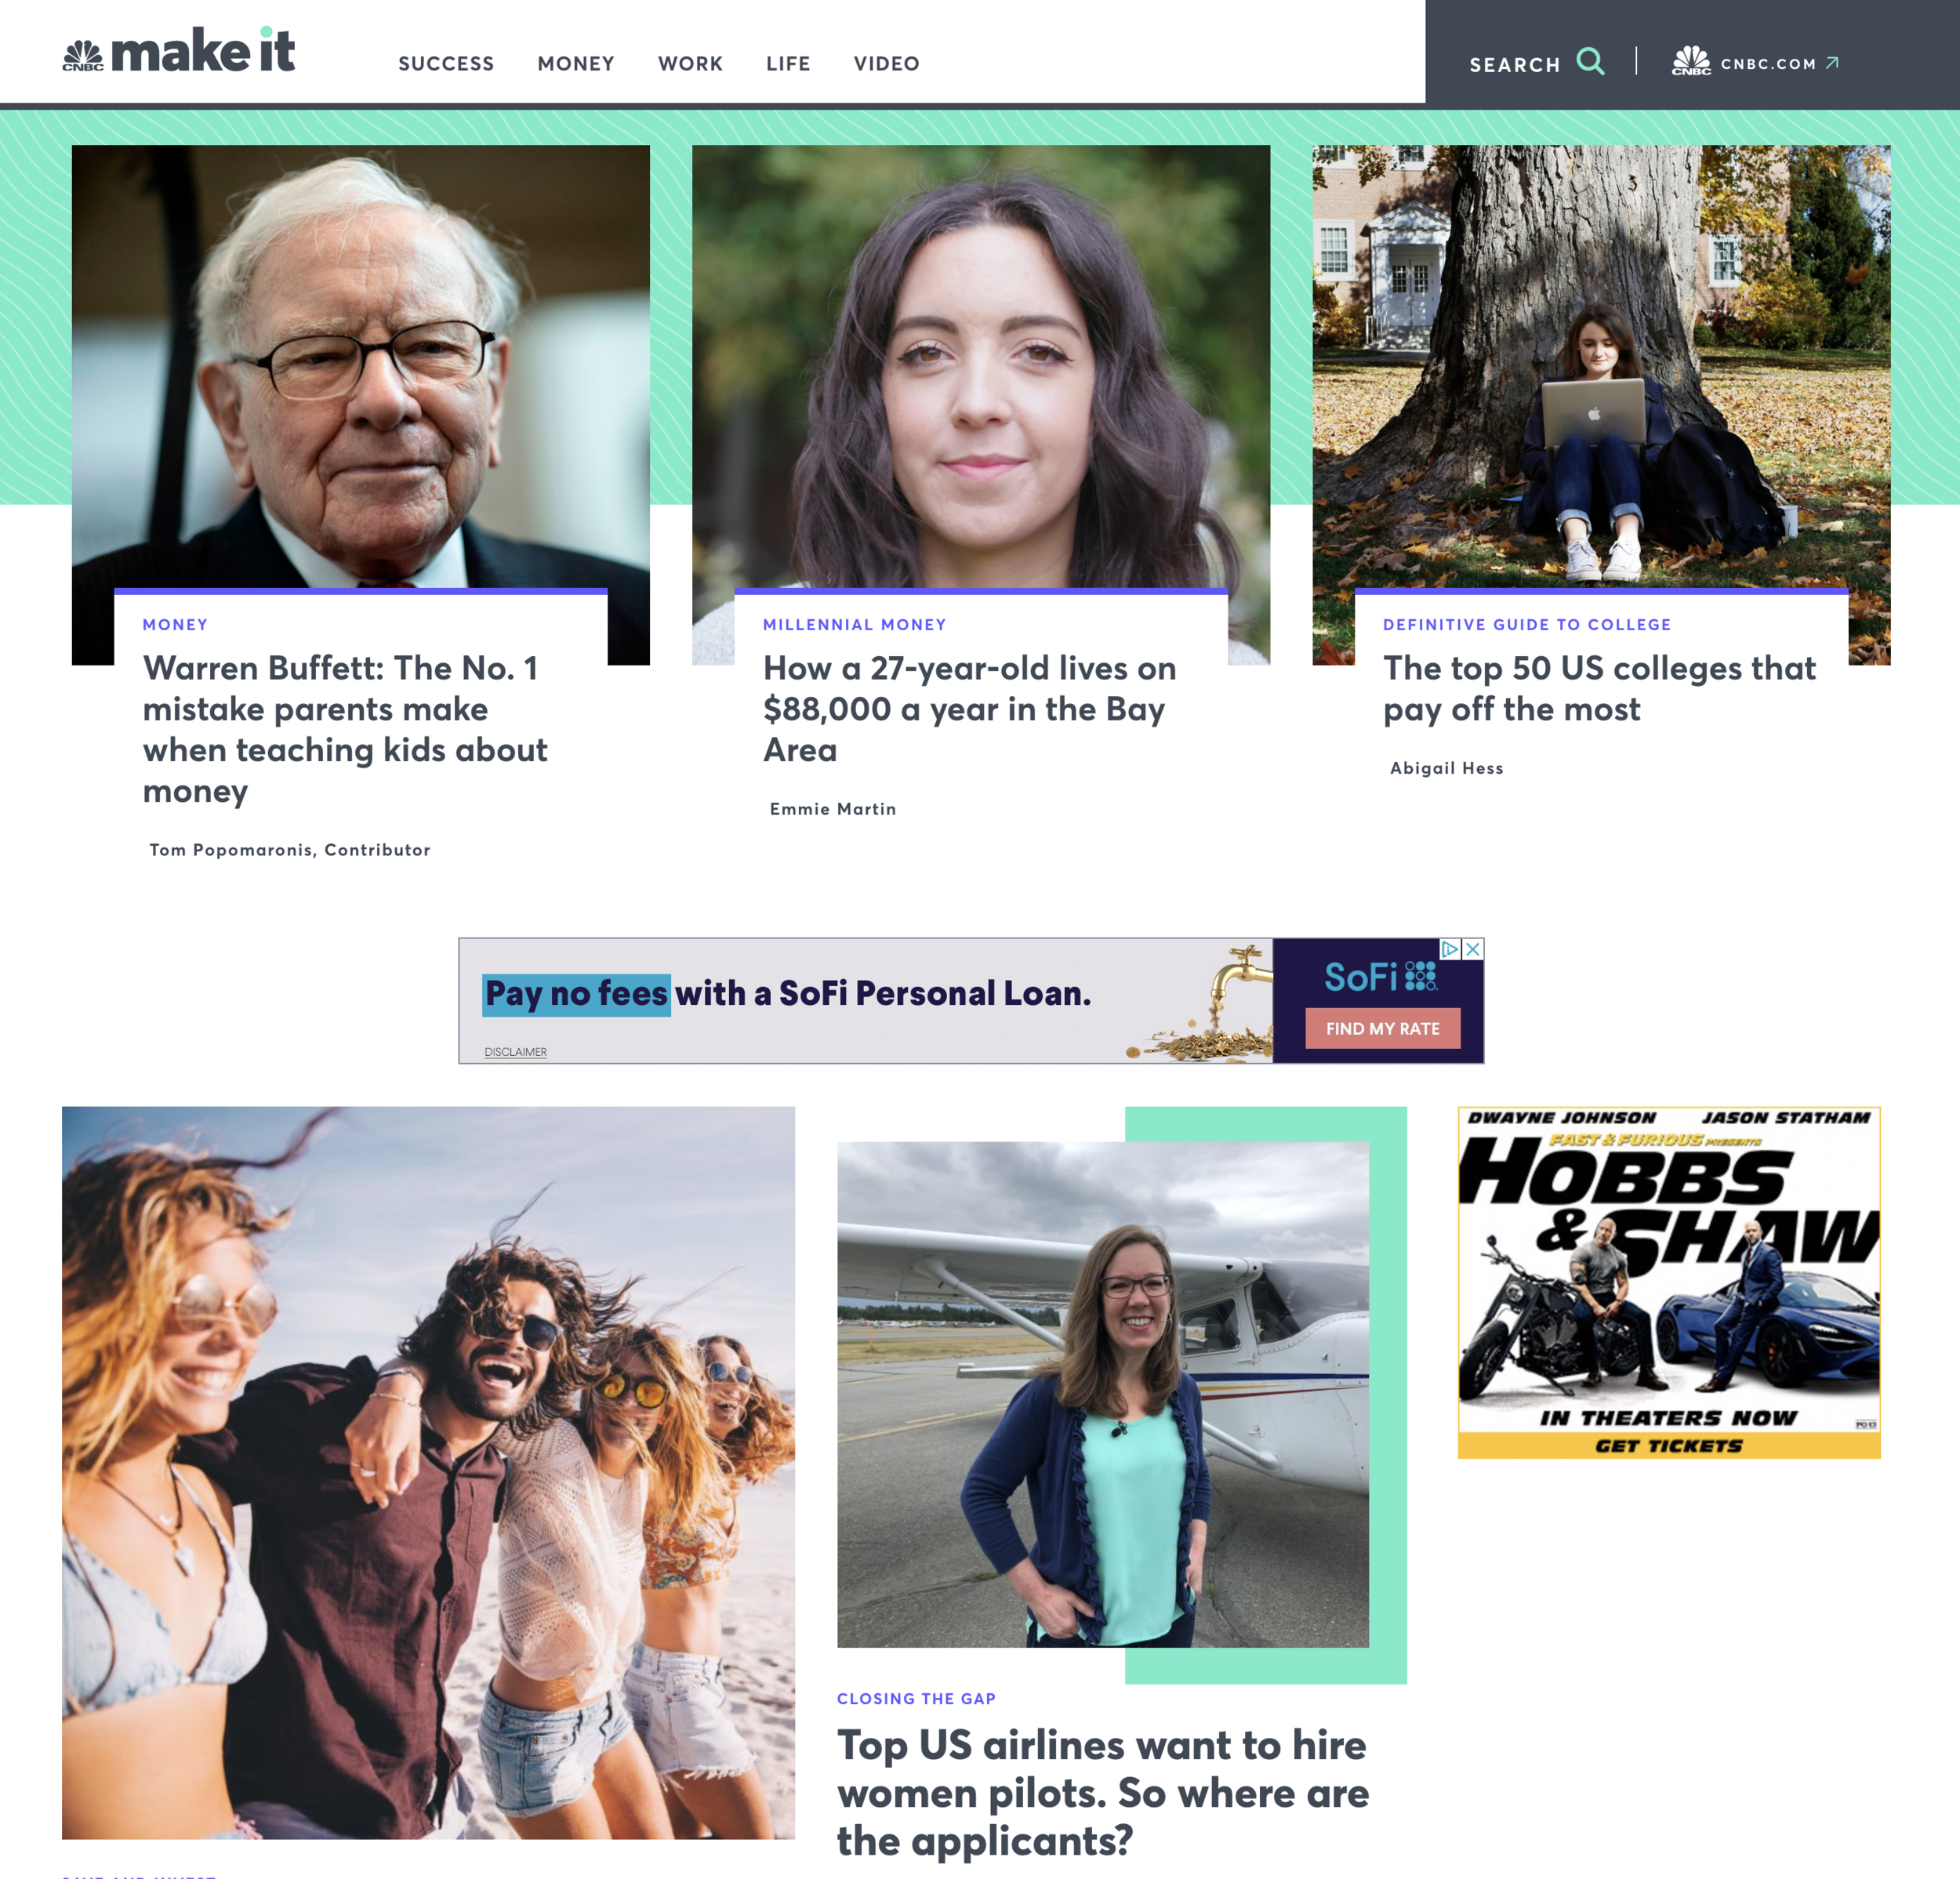
Task: Go to the Work section
Action: pos(690,64)
